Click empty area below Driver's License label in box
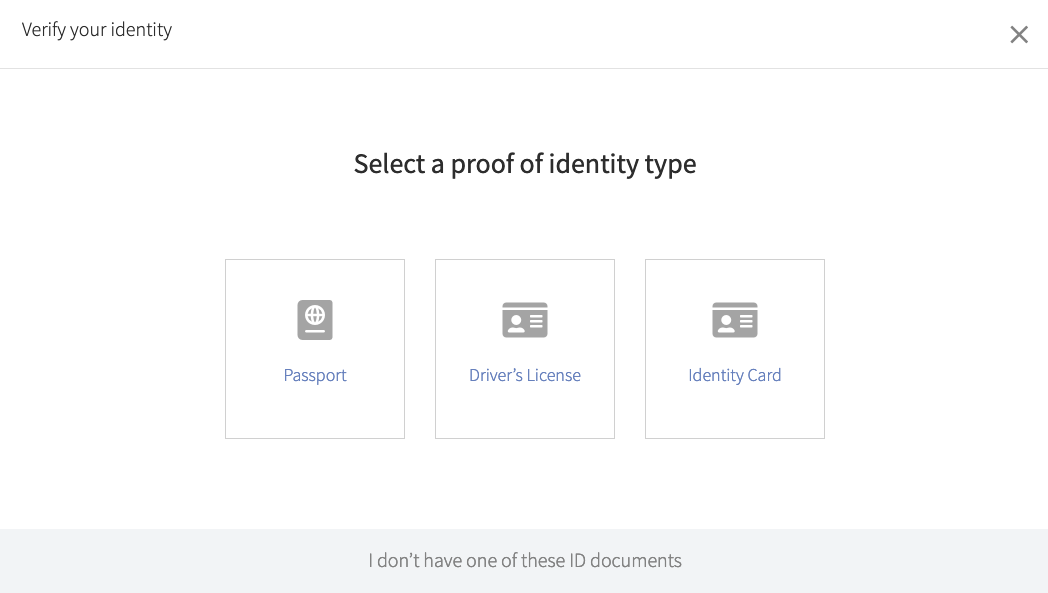 (x=525, y=412)
